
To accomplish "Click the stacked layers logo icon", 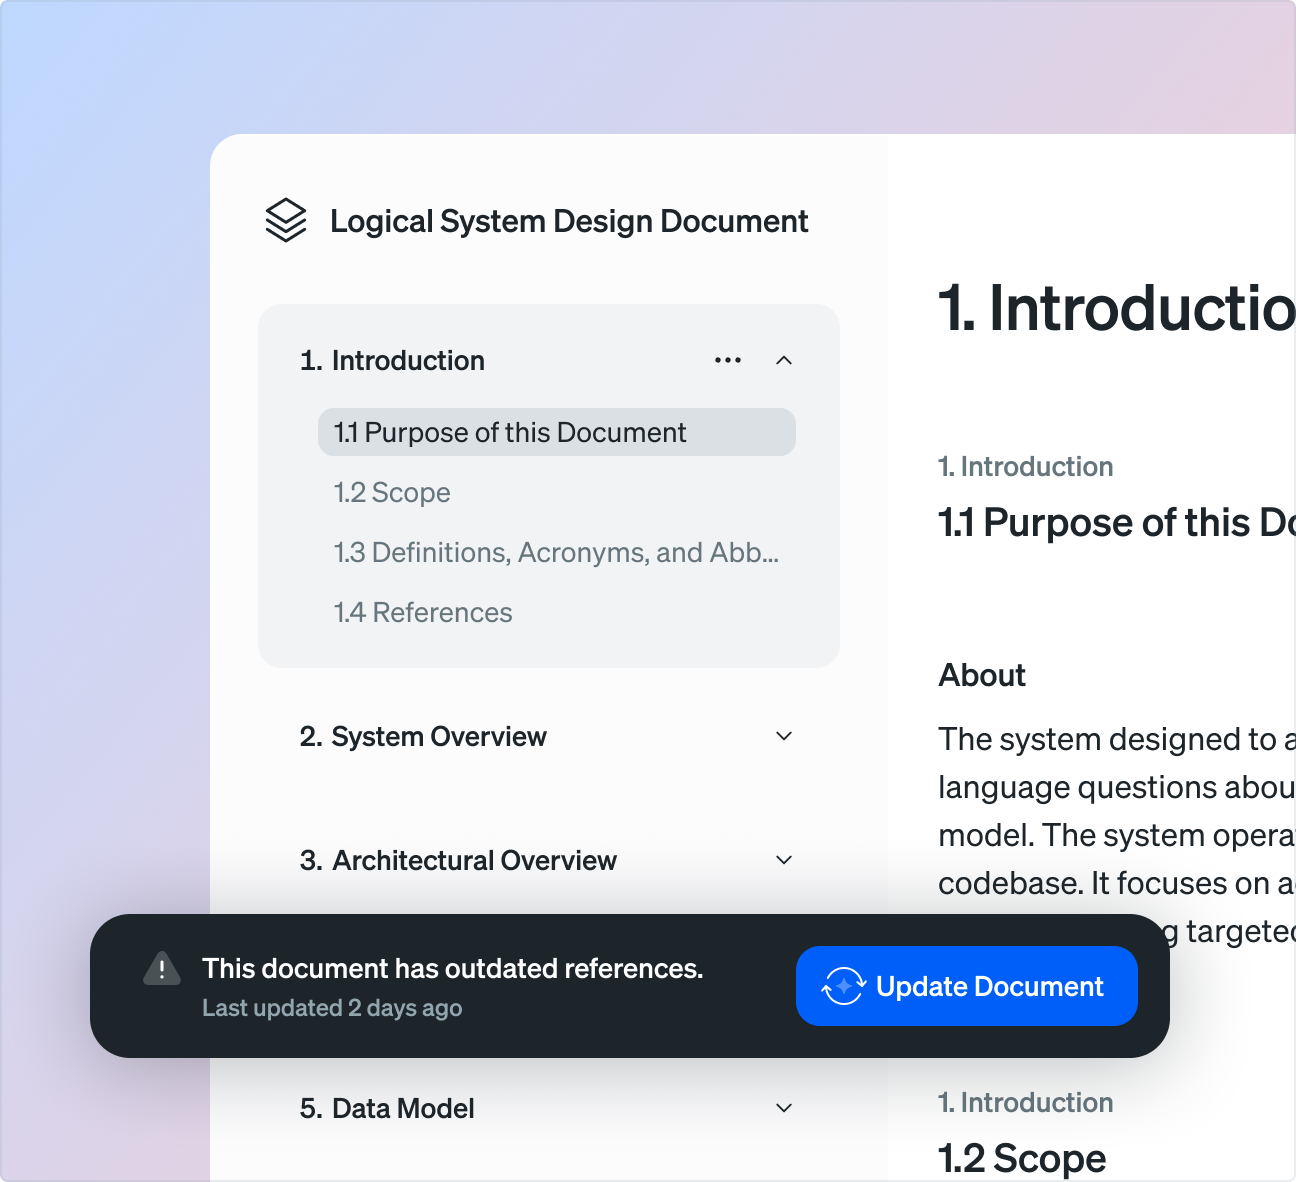I will 286,221.
